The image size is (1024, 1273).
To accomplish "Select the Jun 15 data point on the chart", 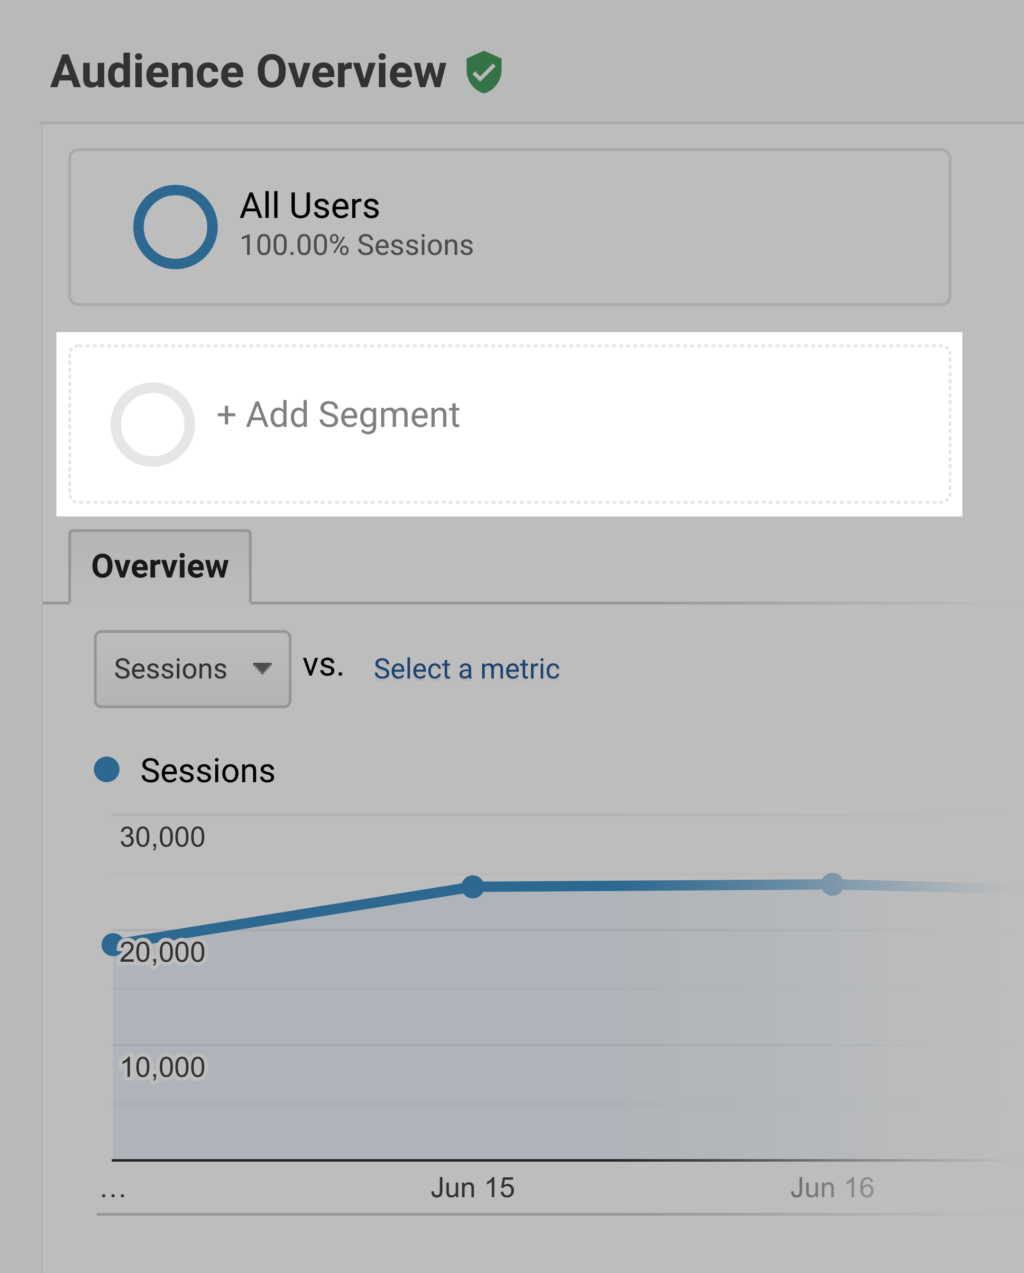I will point(472,886).
